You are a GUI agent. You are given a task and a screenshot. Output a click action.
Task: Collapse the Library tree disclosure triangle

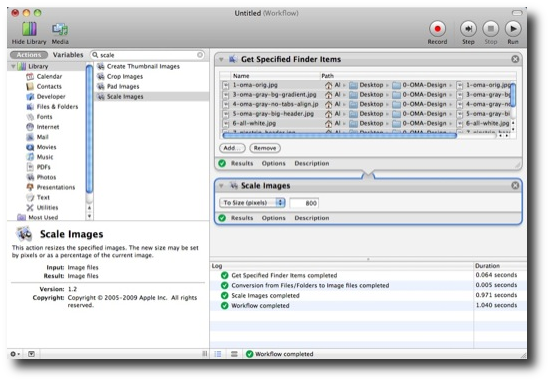pyautogui.click(x=13, y=66)
